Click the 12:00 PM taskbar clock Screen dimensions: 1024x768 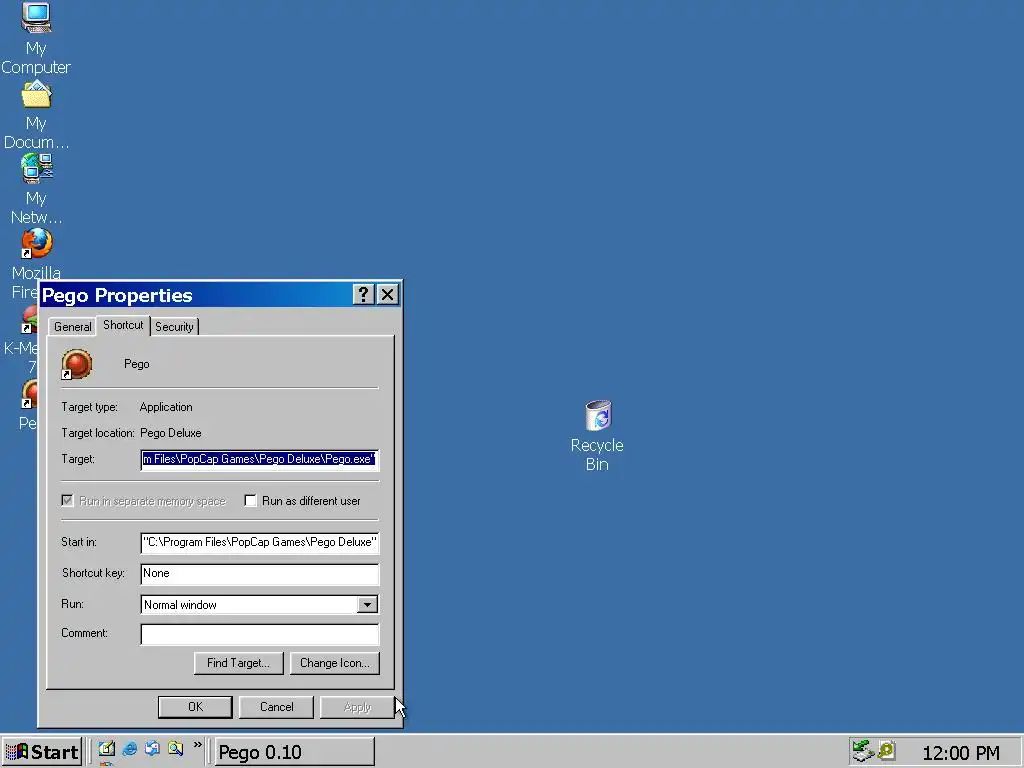(961, 753)
